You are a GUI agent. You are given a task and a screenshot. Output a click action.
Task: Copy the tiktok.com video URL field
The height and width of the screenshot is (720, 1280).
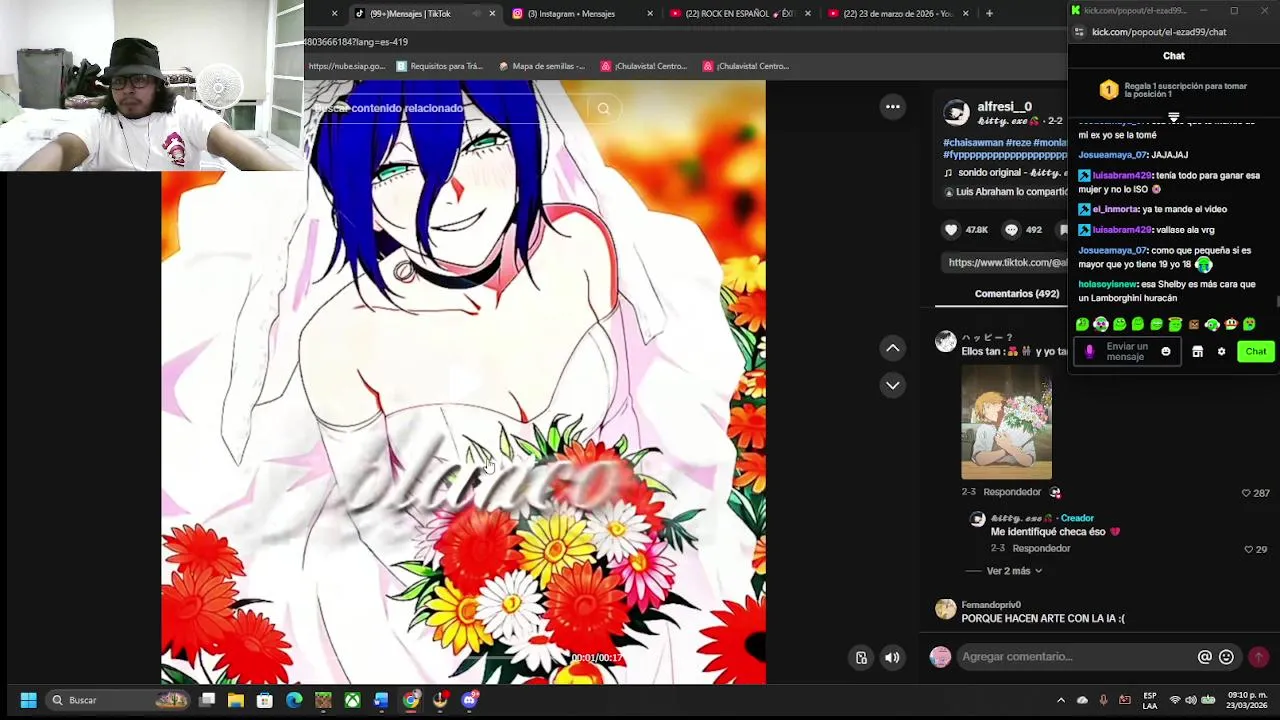1006,262
